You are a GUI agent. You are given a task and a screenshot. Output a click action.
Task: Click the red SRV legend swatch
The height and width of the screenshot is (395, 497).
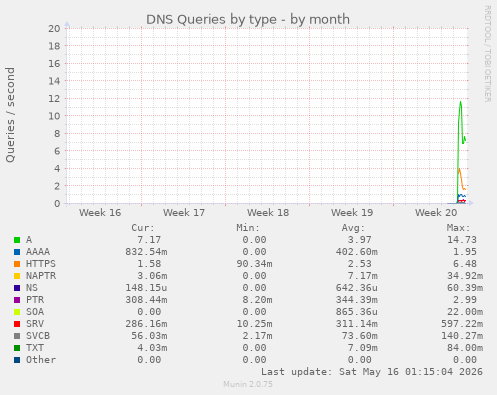[17, 324]
